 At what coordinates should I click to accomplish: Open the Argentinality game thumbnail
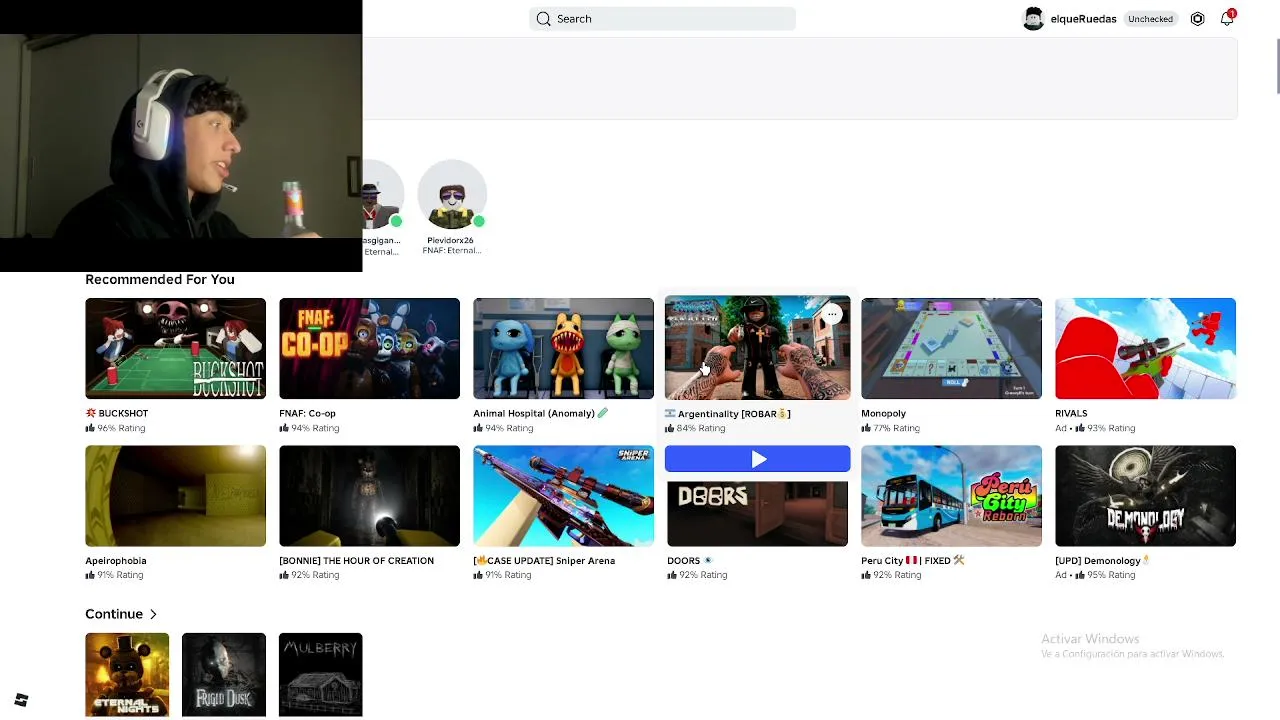tap(757, 348)
